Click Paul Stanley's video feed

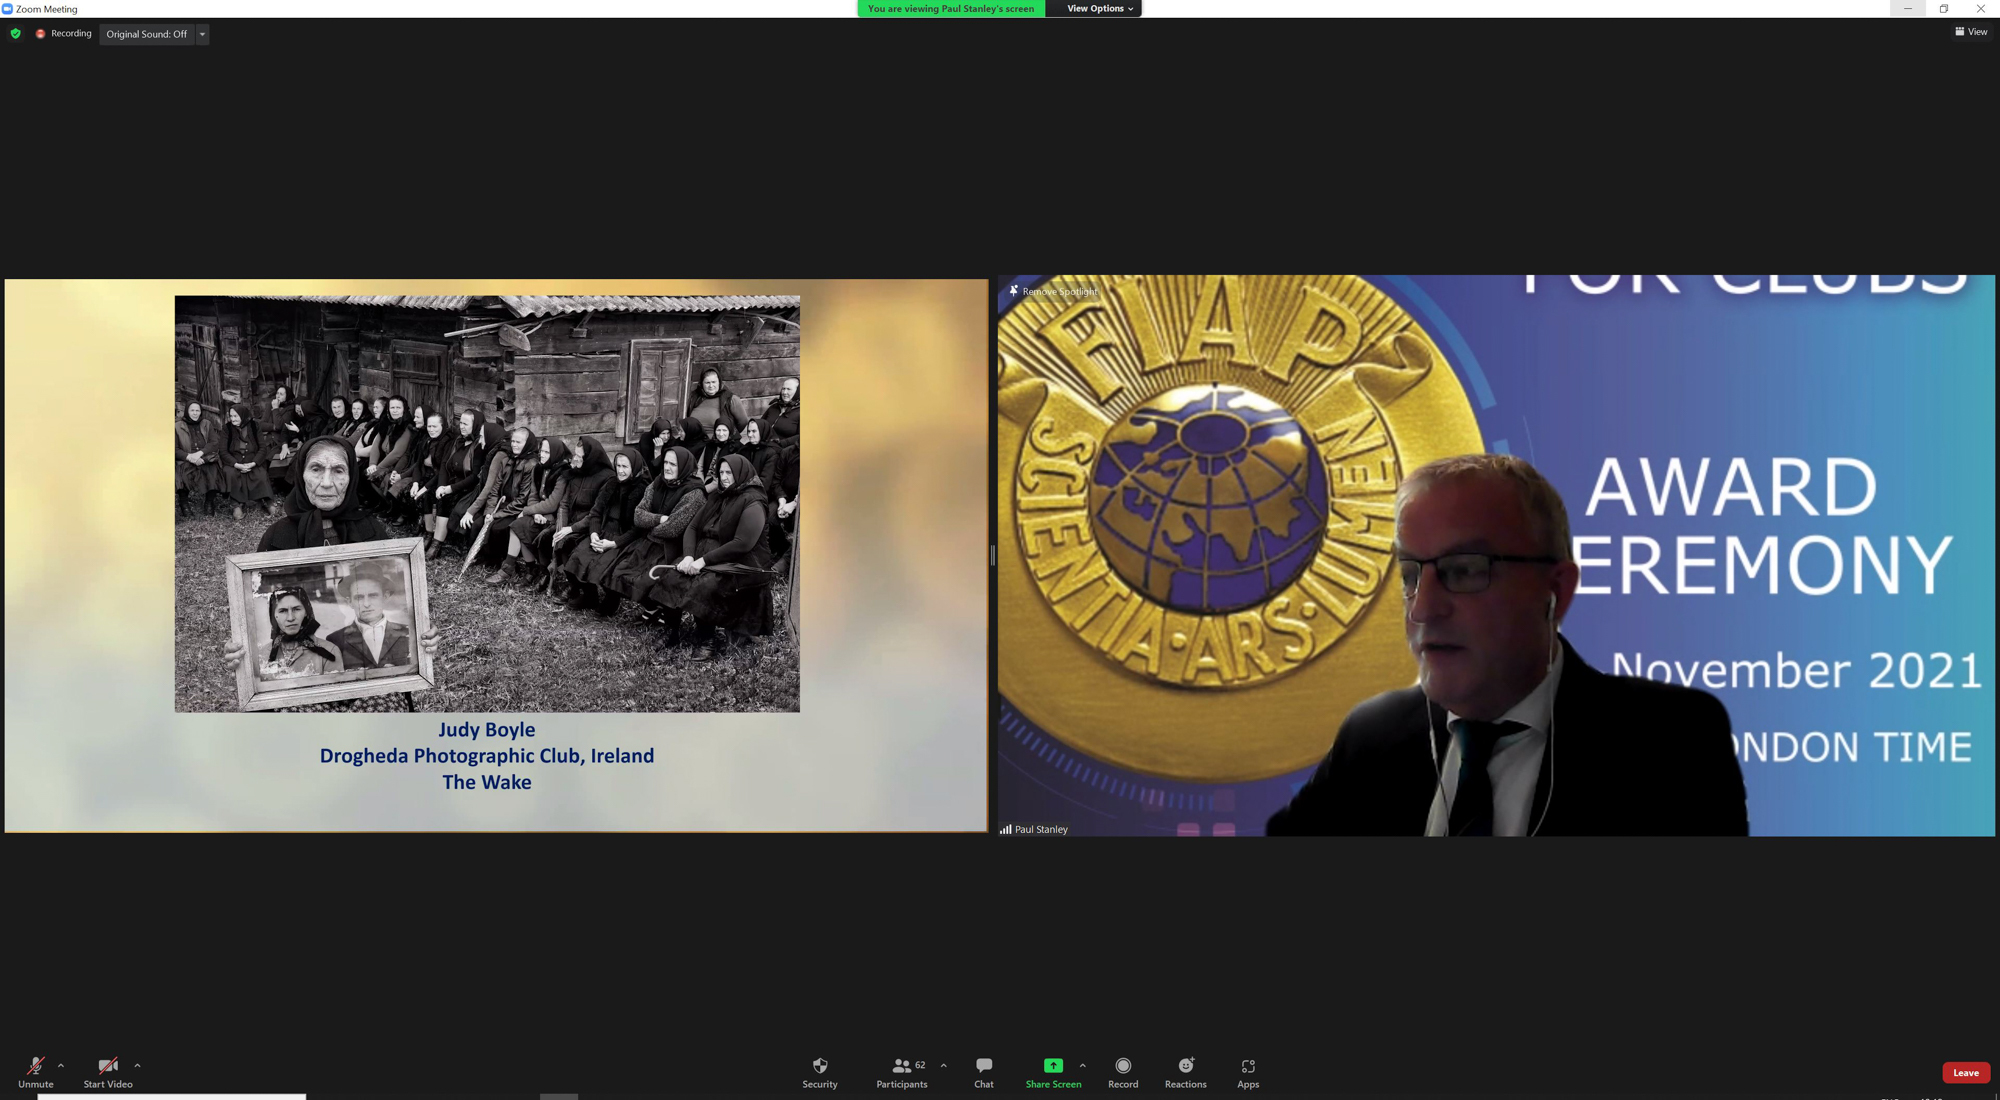tap(1496, 556)
